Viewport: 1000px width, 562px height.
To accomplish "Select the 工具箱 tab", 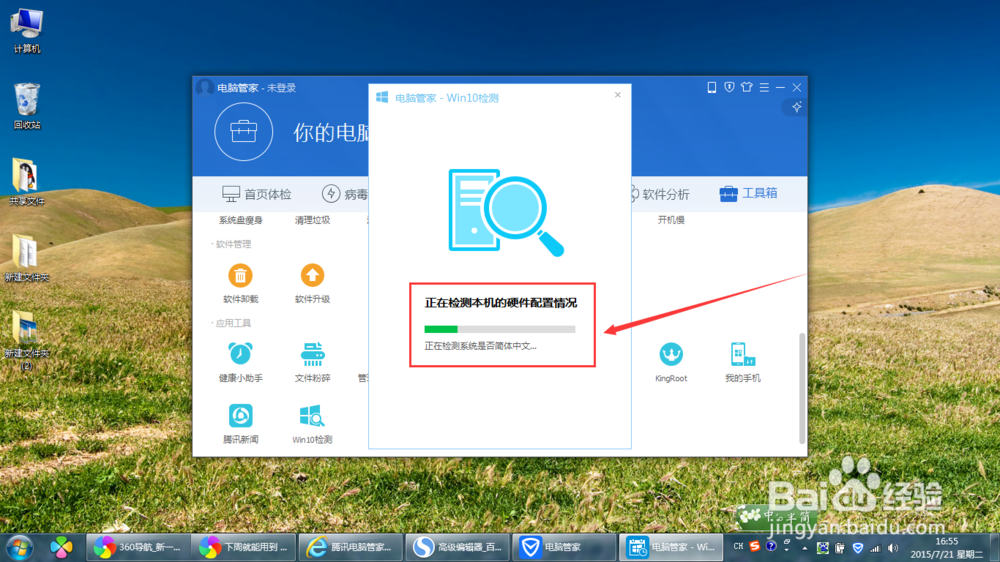I will click(748, 193).
